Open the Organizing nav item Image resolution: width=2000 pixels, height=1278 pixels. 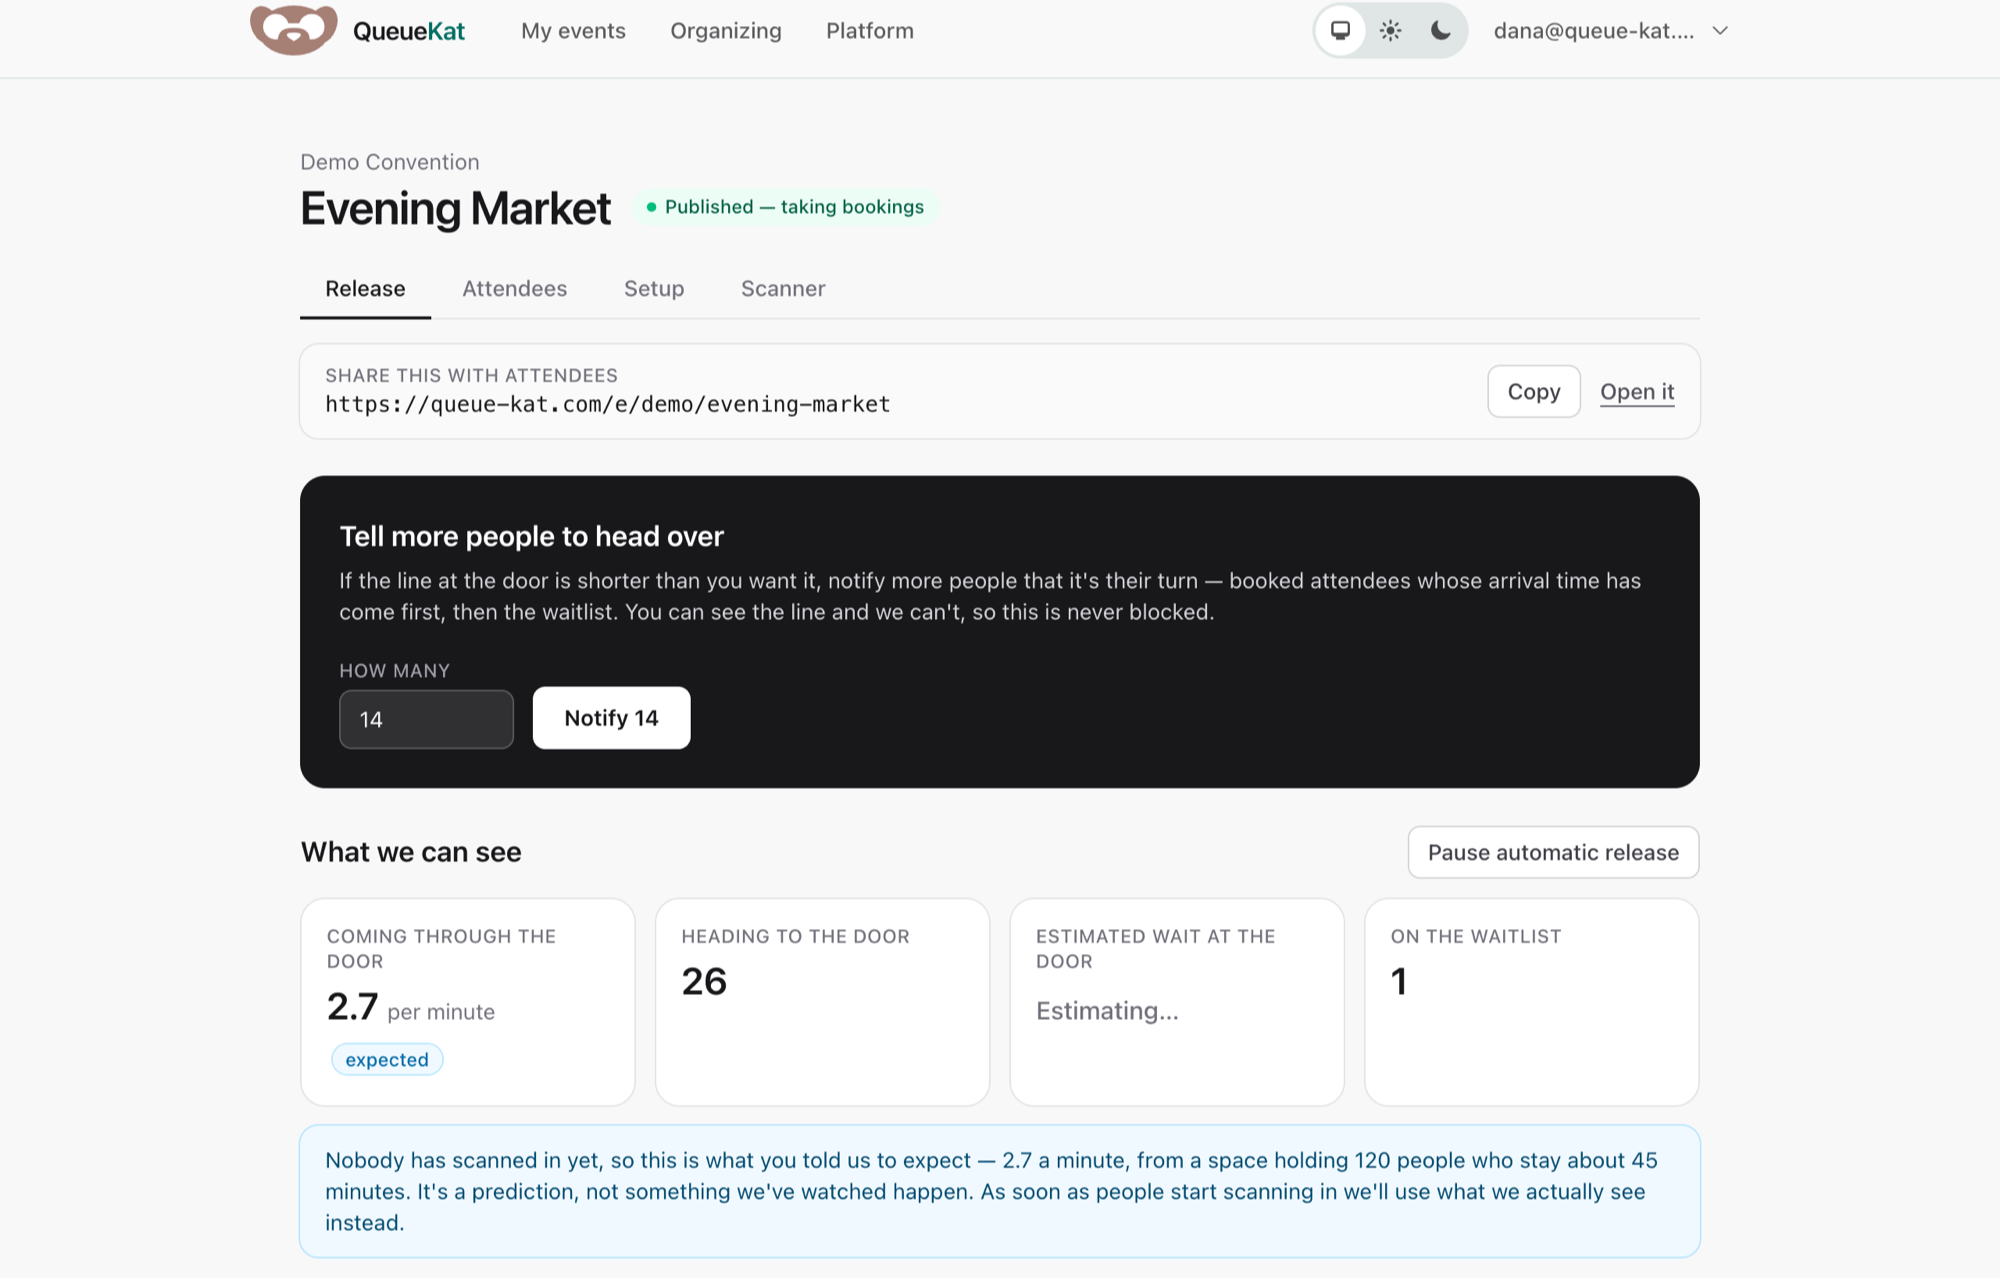coord(726,31)
